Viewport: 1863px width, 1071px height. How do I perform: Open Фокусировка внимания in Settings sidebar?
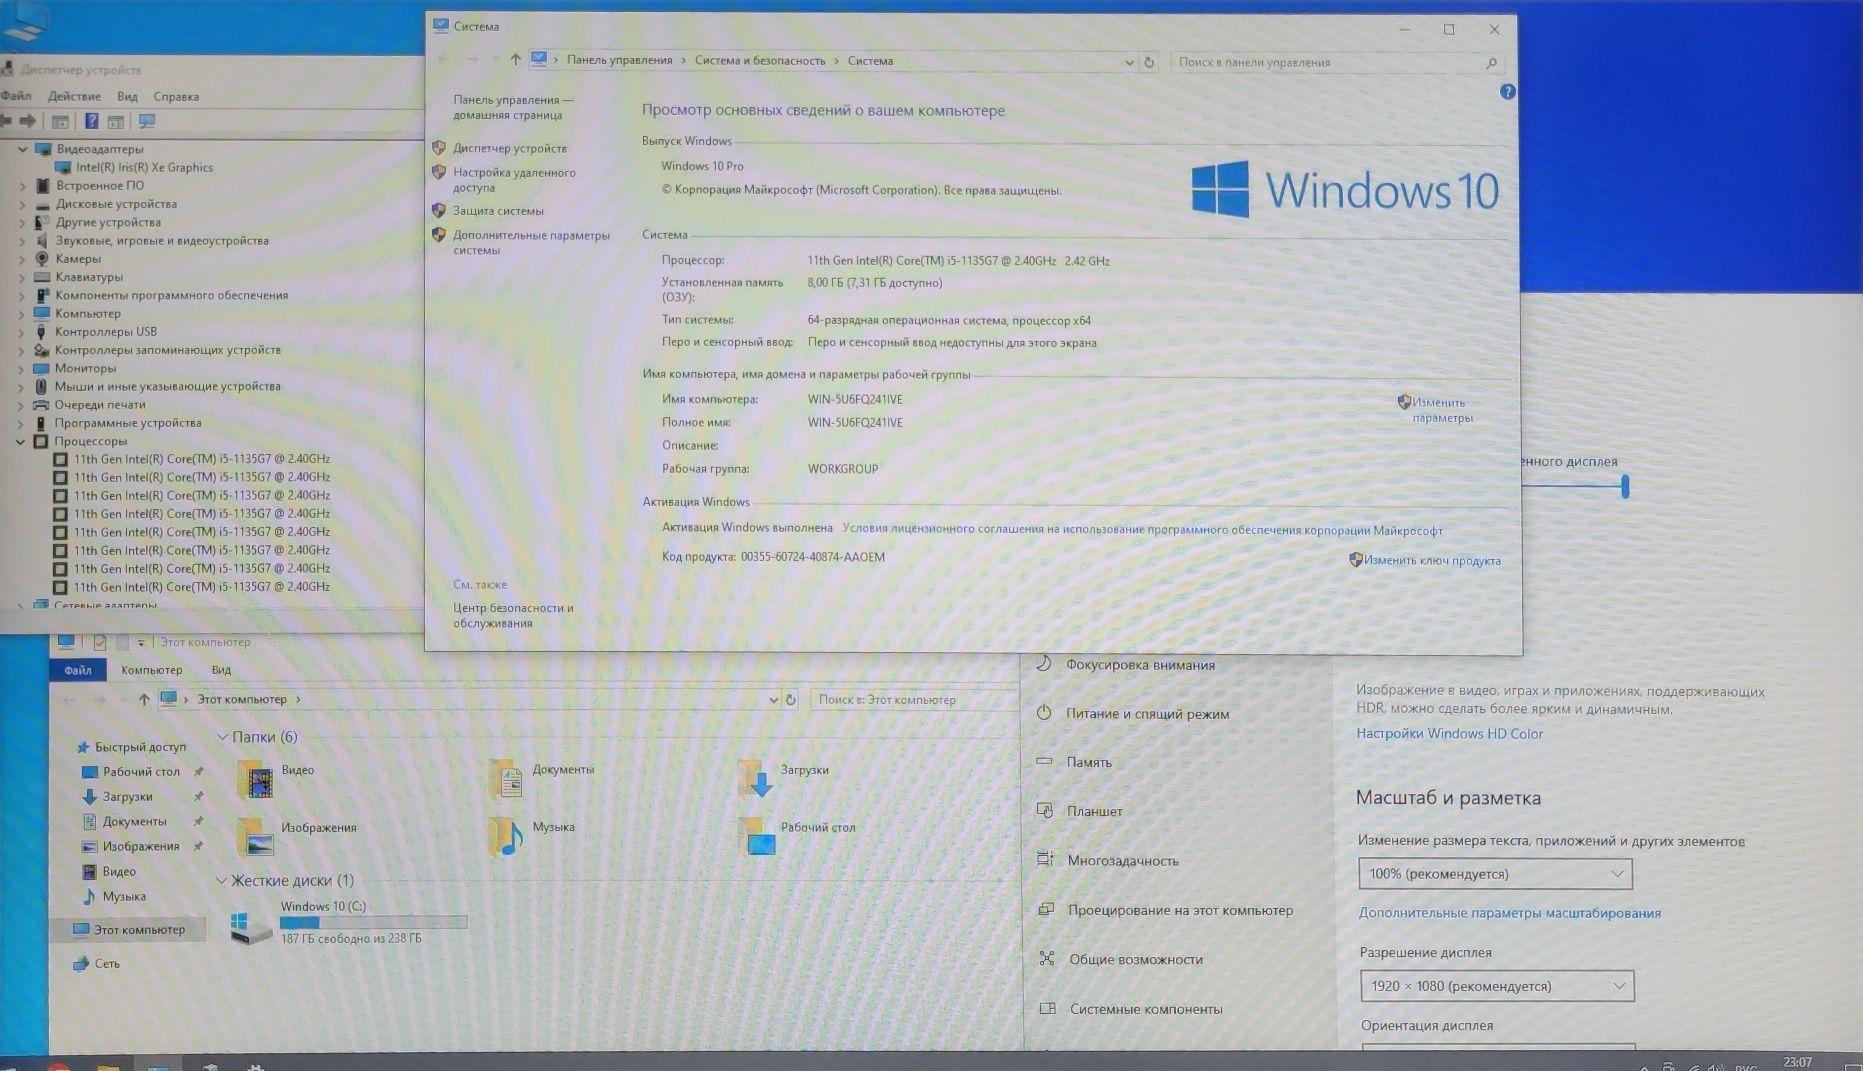click(x=1140, y=665)
